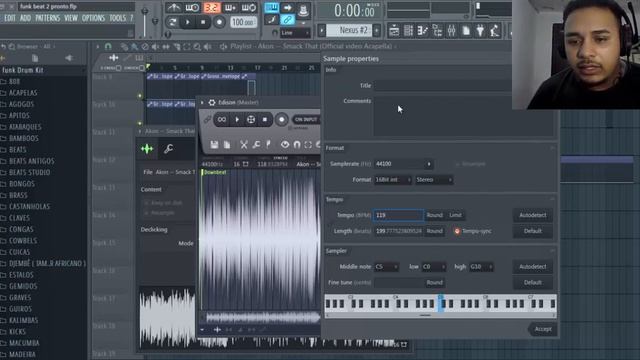Click the 100 tempo display

point(243,22)
